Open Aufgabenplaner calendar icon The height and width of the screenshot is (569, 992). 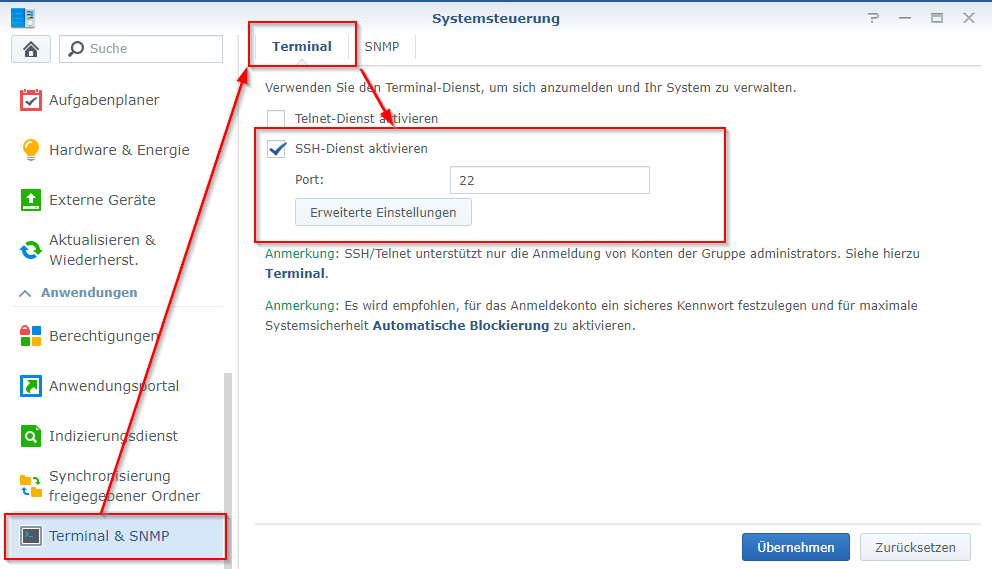pos(31,100)
